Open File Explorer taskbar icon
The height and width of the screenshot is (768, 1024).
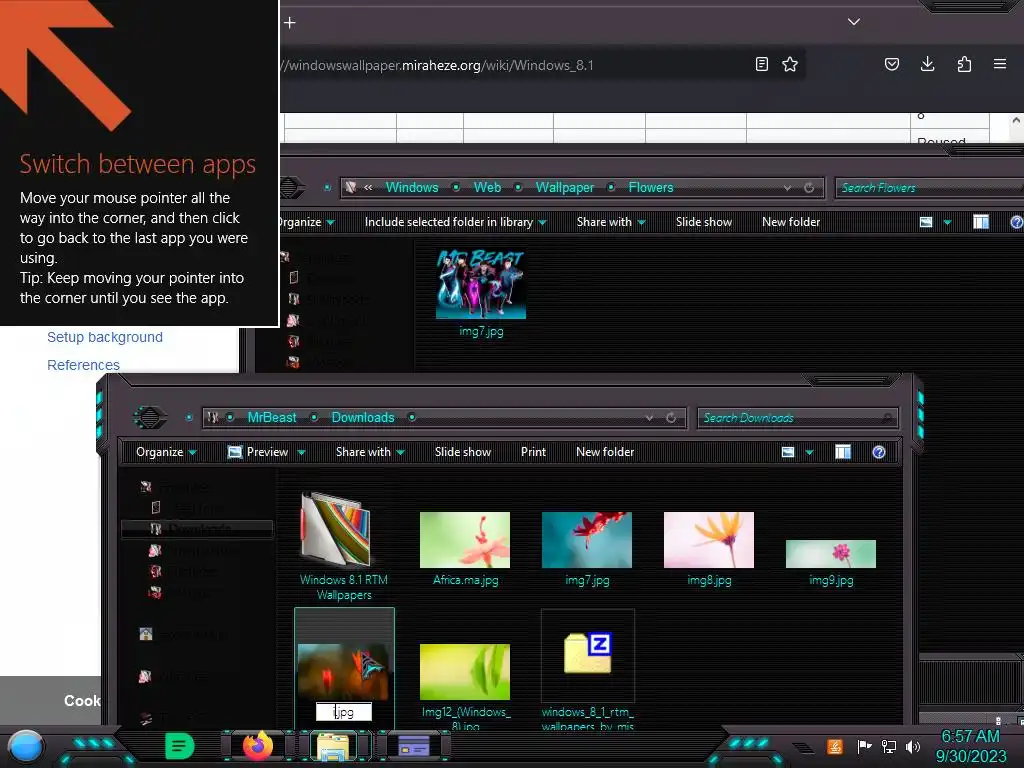pos(333,746)
